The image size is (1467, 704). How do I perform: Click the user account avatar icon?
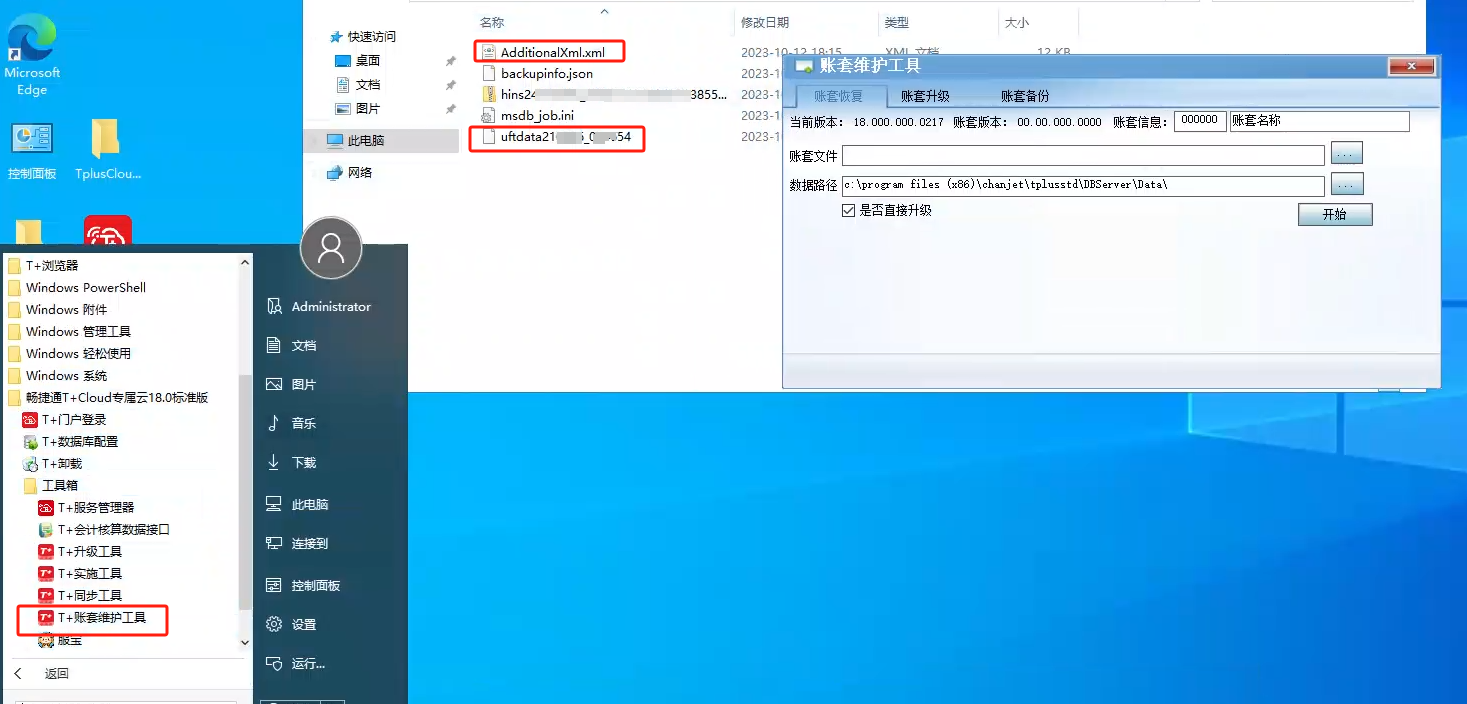tap(331, 248)
